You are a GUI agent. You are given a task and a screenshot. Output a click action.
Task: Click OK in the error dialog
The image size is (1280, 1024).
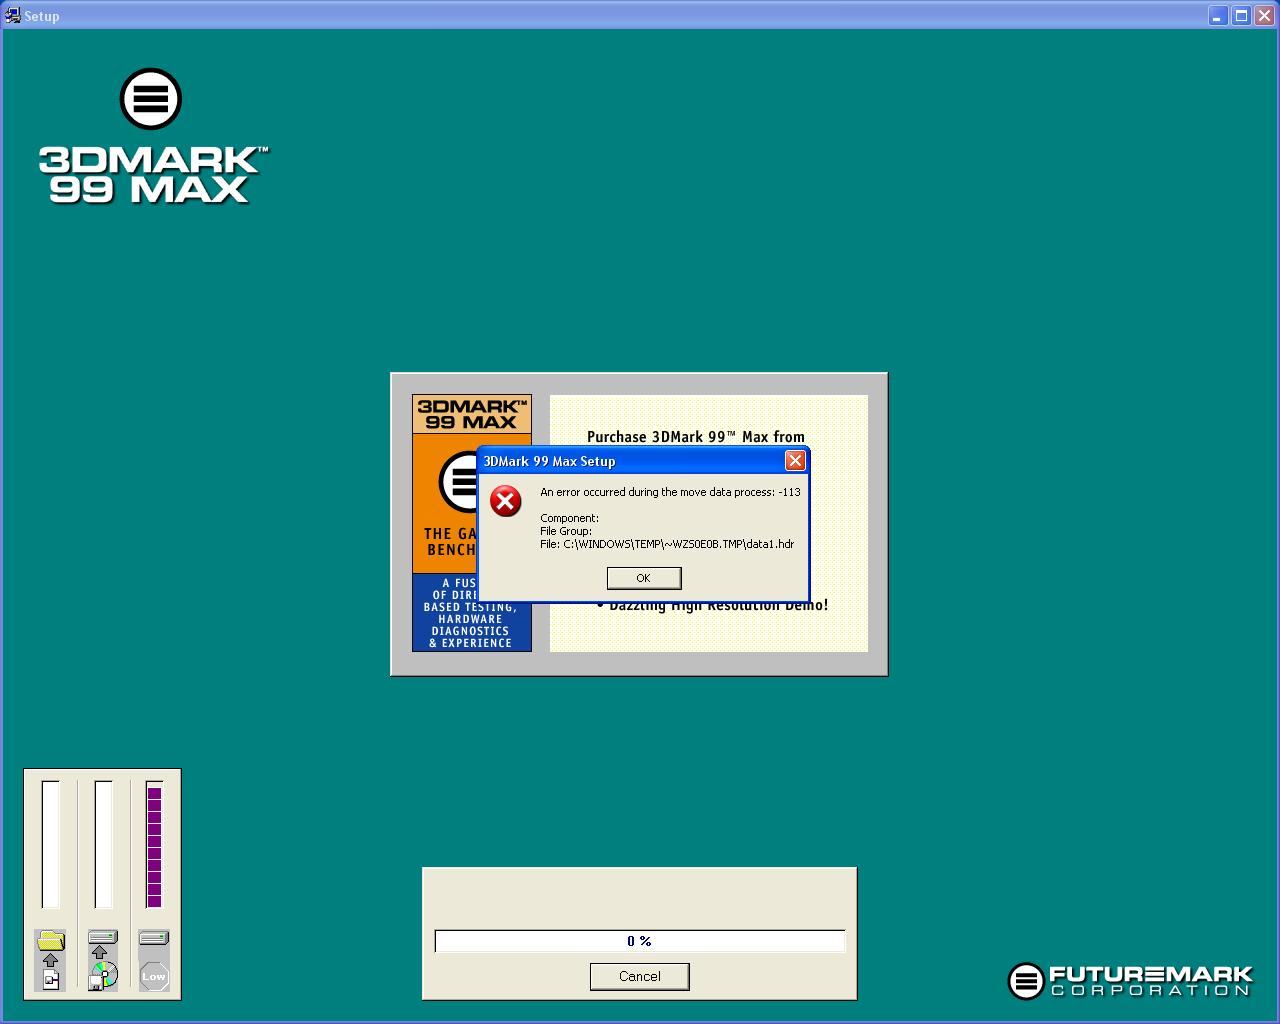[644, 578]
